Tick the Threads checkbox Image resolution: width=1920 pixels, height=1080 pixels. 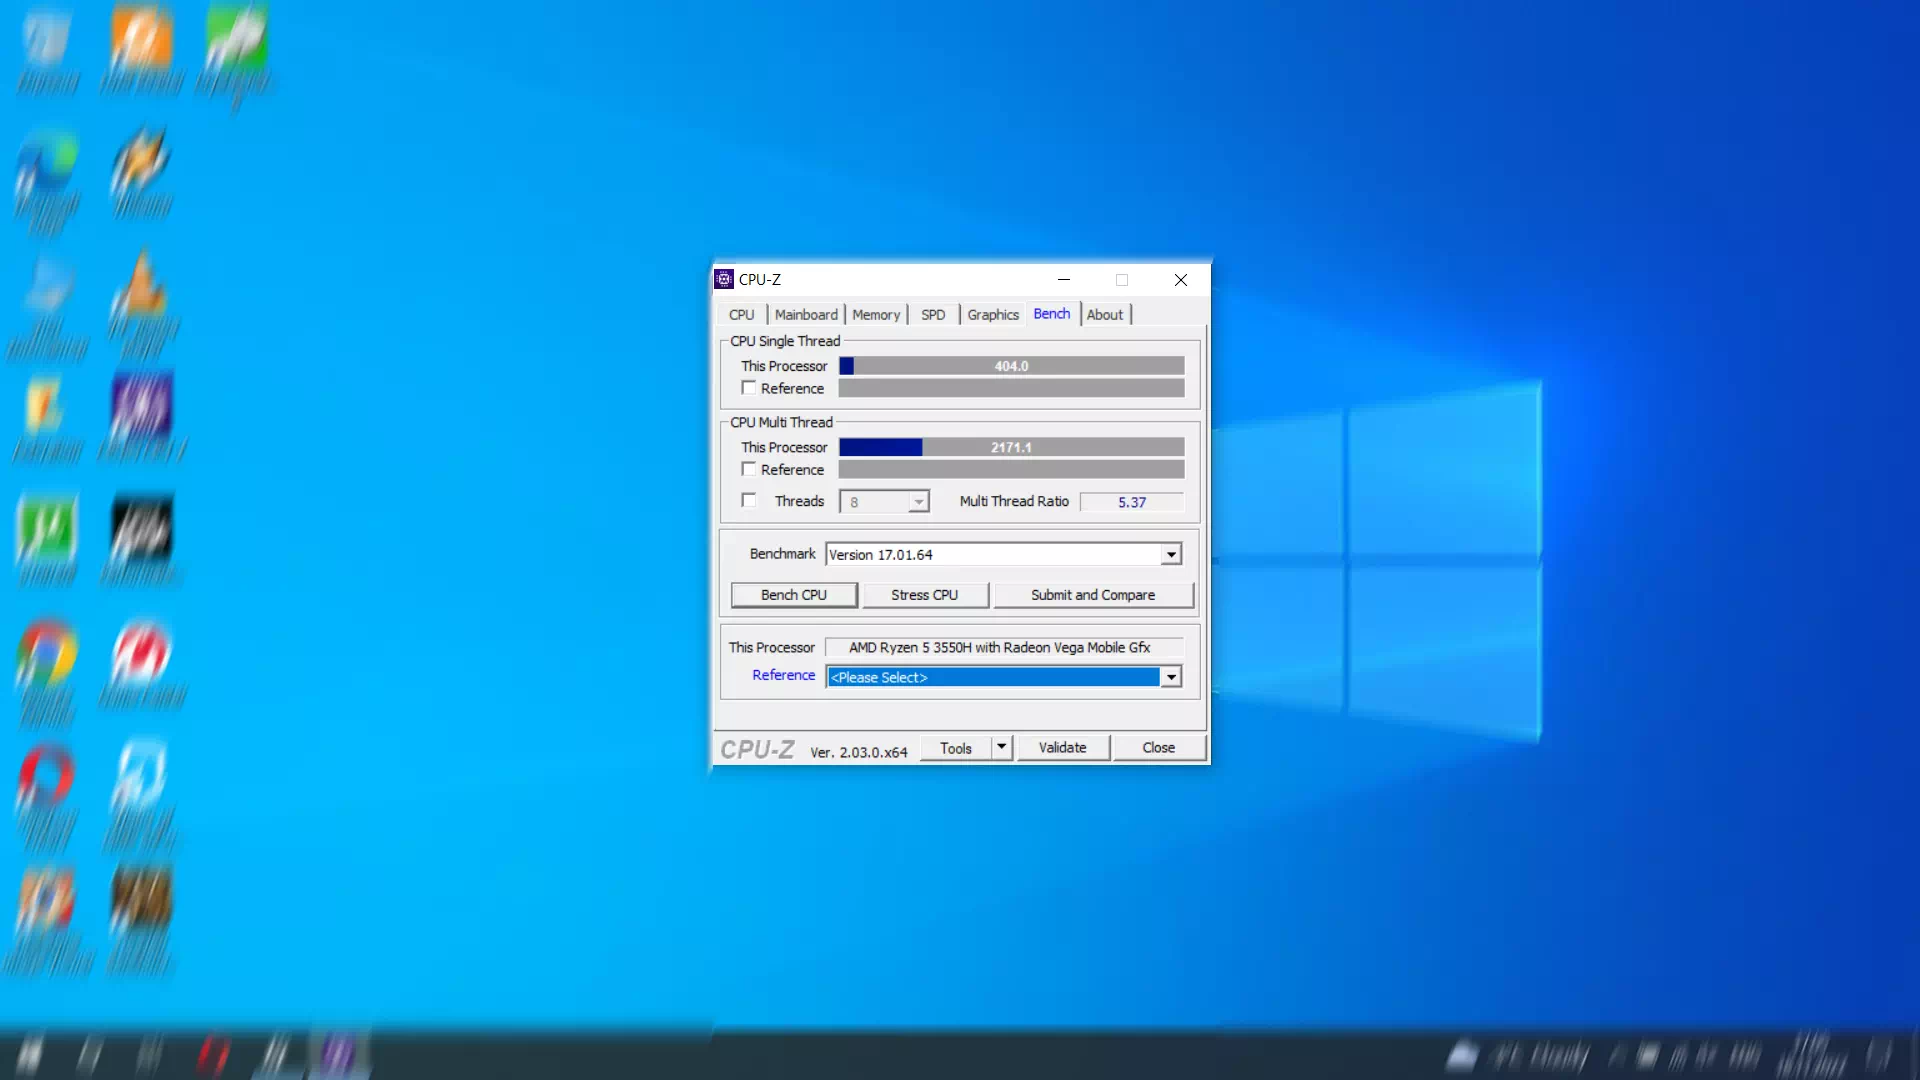[x=749, y=501]
